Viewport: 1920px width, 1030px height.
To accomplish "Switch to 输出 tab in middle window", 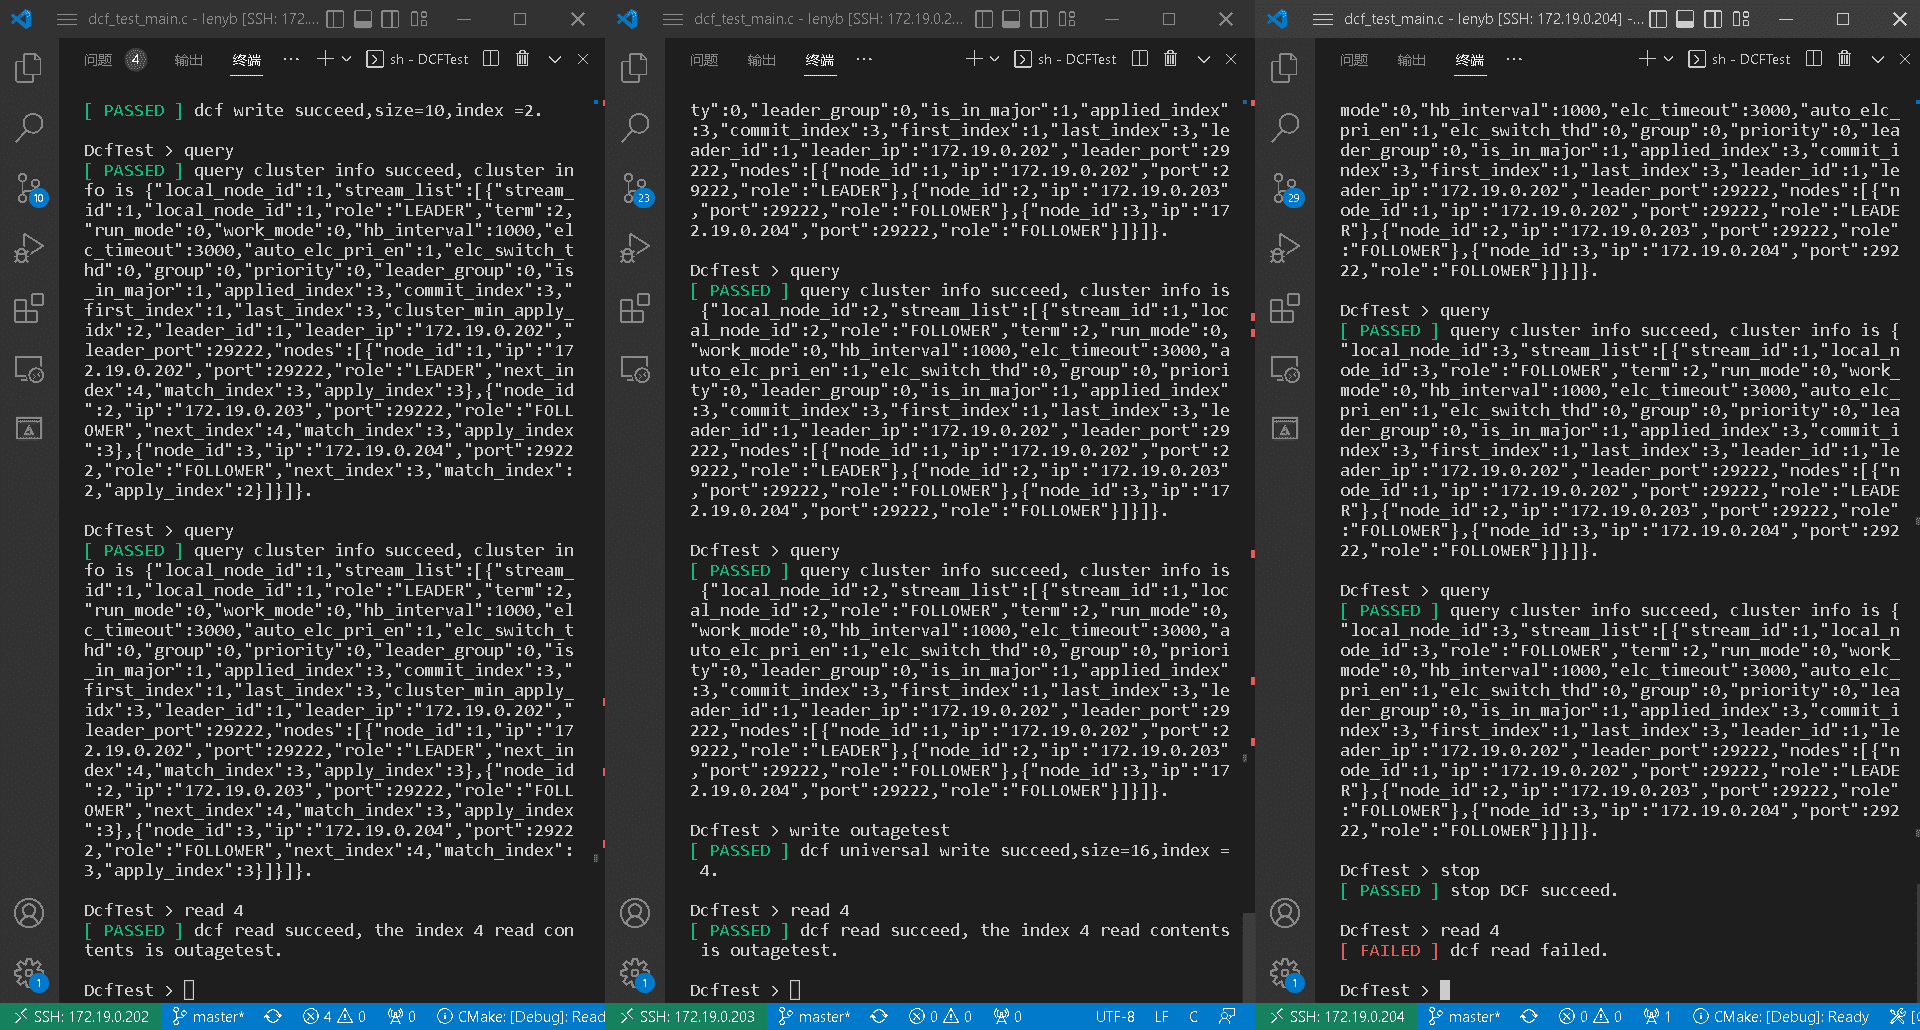I will pos(762,60).
